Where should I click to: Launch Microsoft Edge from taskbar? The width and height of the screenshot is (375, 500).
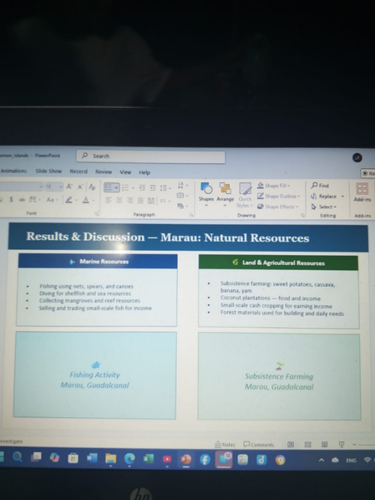click(129, 459)
